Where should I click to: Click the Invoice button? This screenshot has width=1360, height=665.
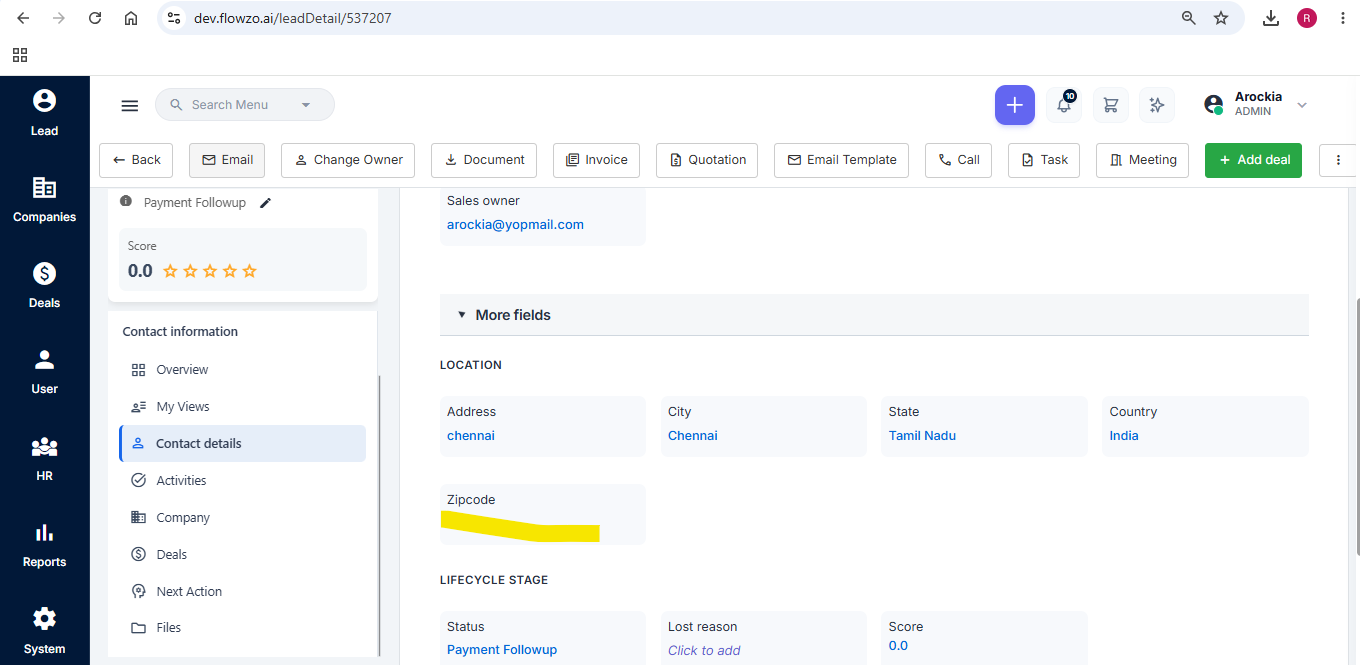coord(596,160)
